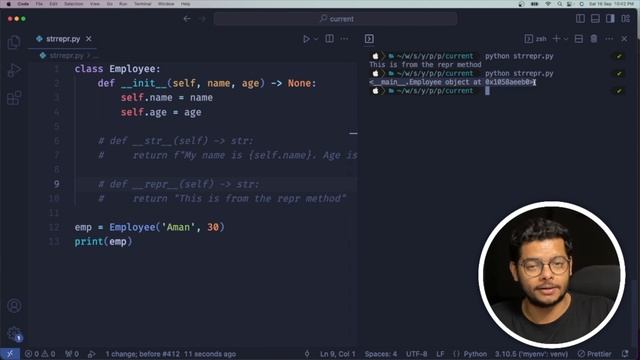Click the commented '__repr__' definition line
640x360 pixels.
point(179,184)
